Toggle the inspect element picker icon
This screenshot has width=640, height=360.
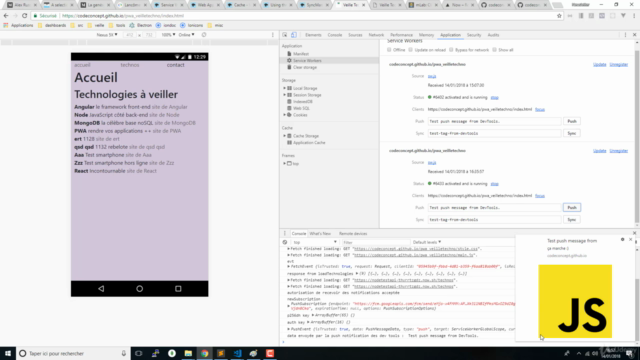click(x=284, y=35)
